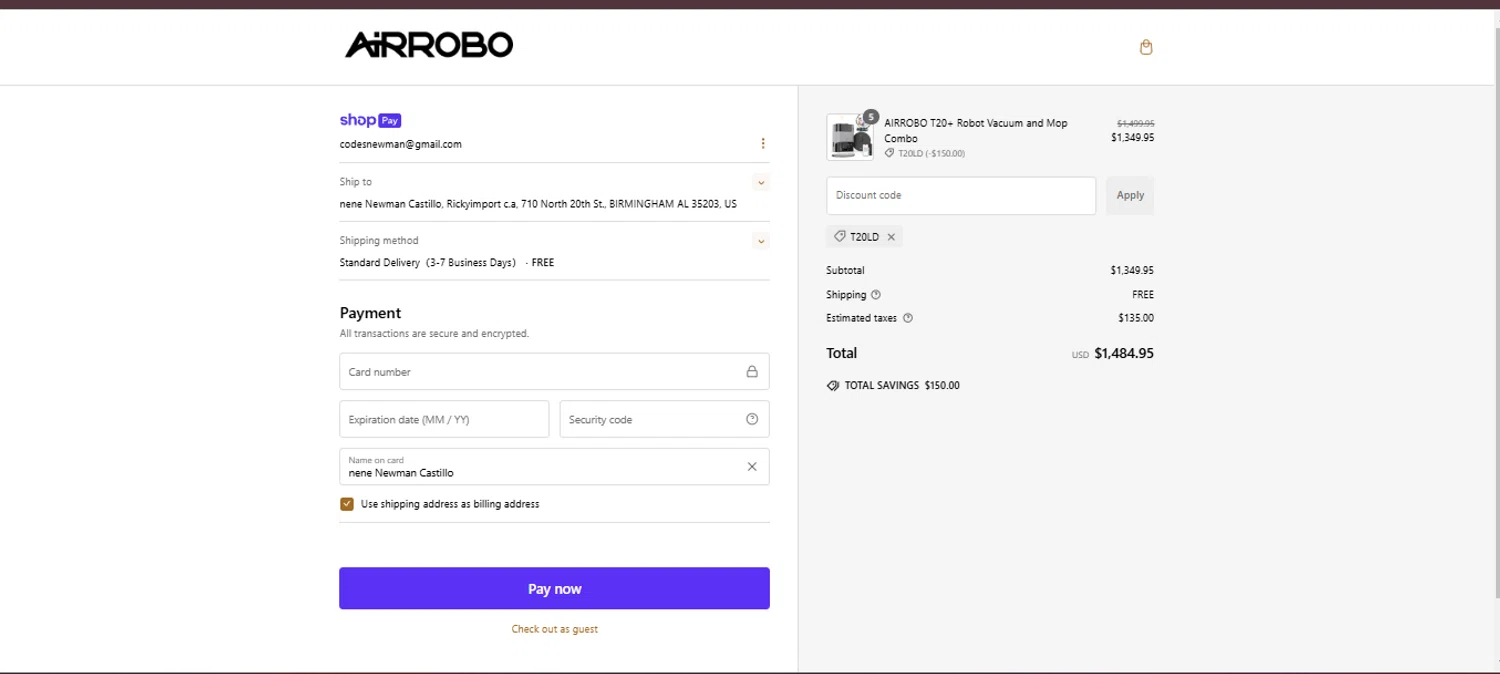Image resolution: width=1500 pixels, height=674 pixels.
Task: Click the total amount $1,484.95
Action: [x=1124, y=353]
